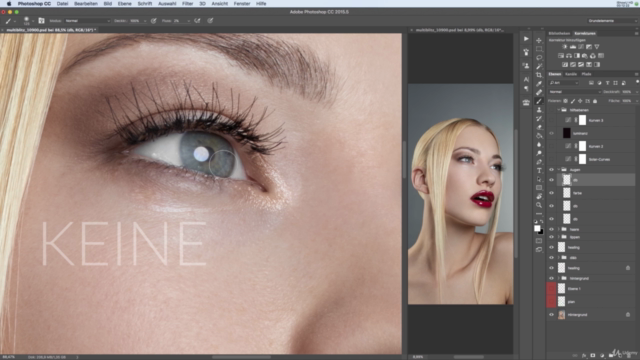Viewport: 640px width, 360px height.
Task: Select the Type tool
Action: coord(539,171)
